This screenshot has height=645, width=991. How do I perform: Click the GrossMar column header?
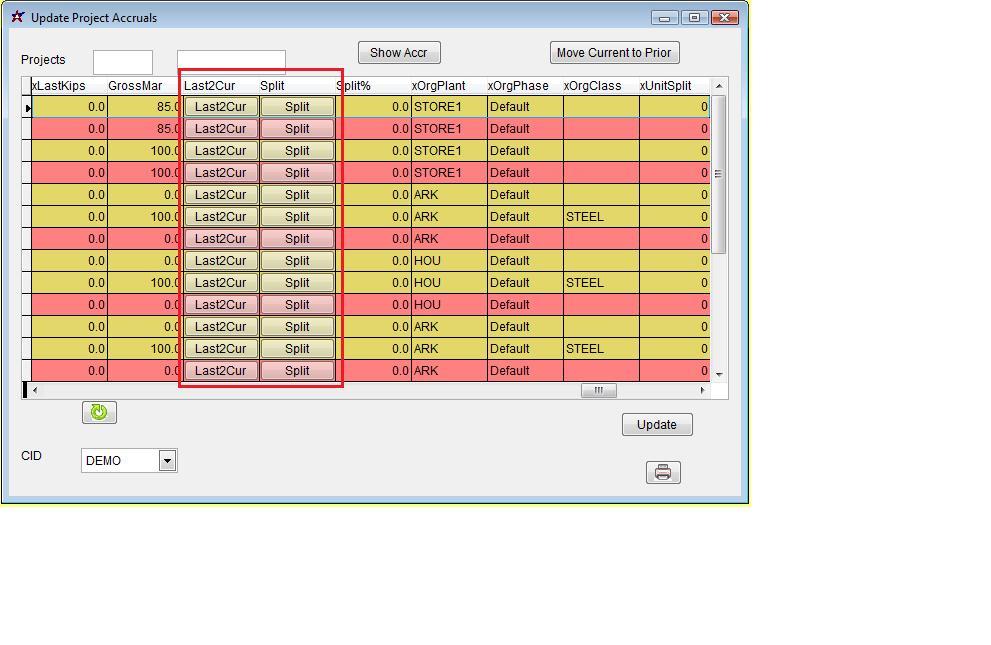[135, 86]
